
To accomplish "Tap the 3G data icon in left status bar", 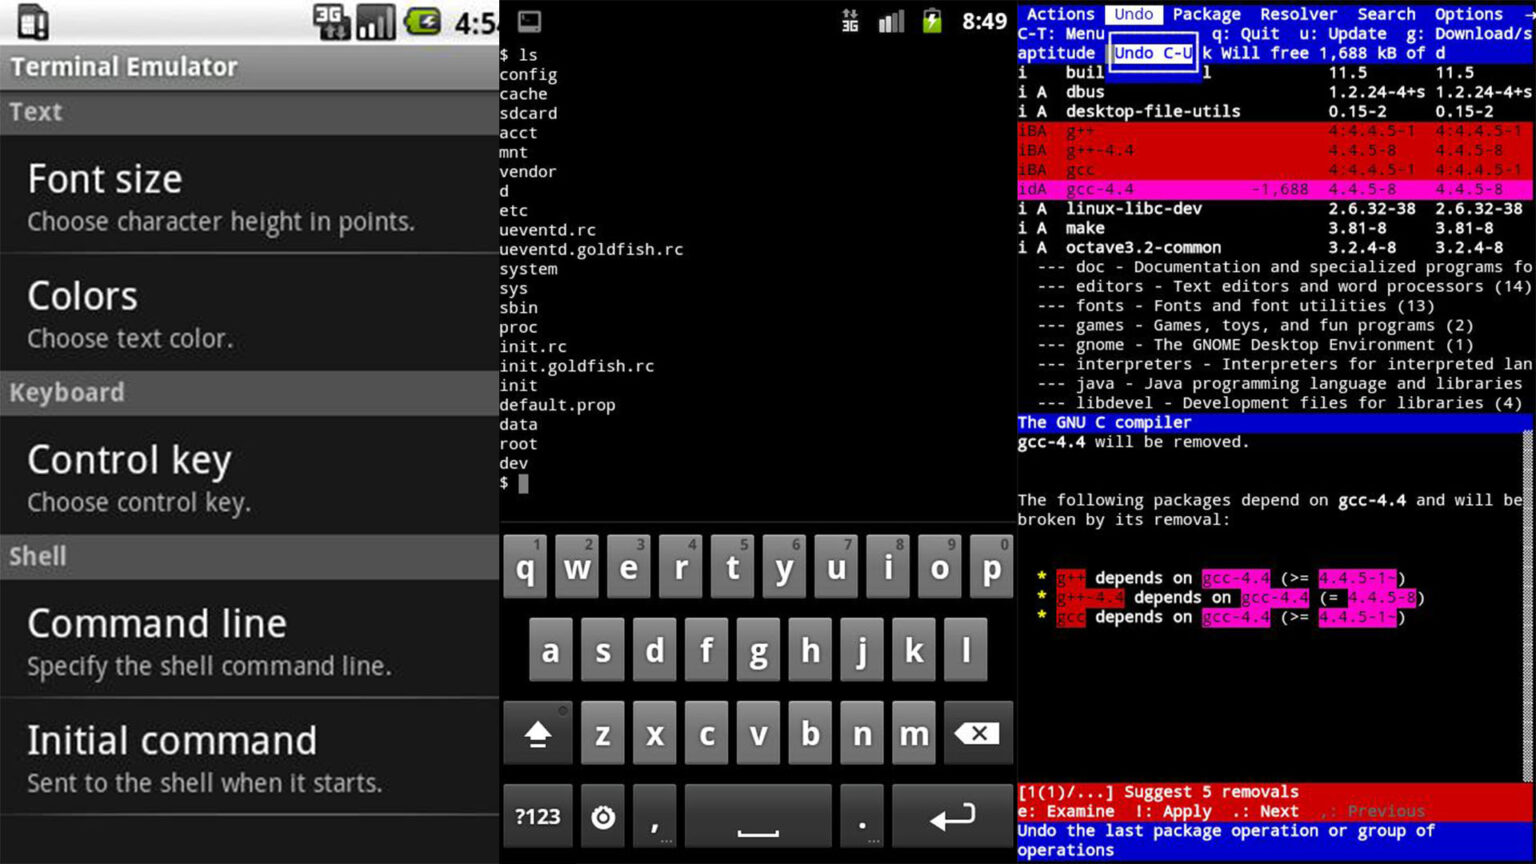I will point(331,21).
